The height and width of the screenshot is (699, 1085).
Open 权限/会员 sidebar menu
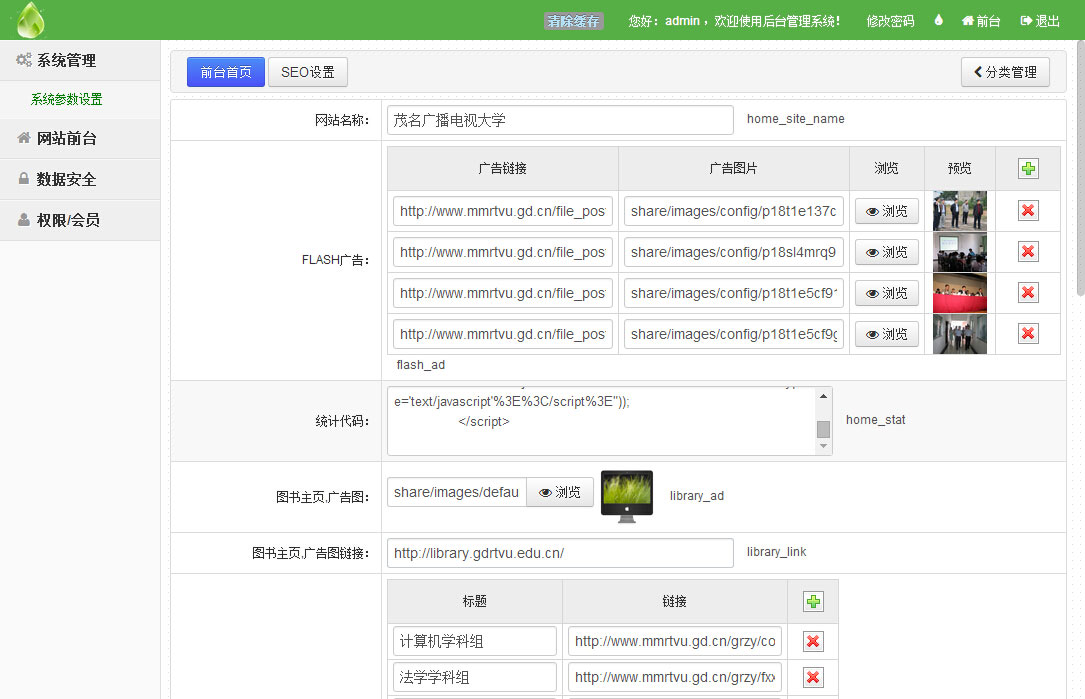80,220
